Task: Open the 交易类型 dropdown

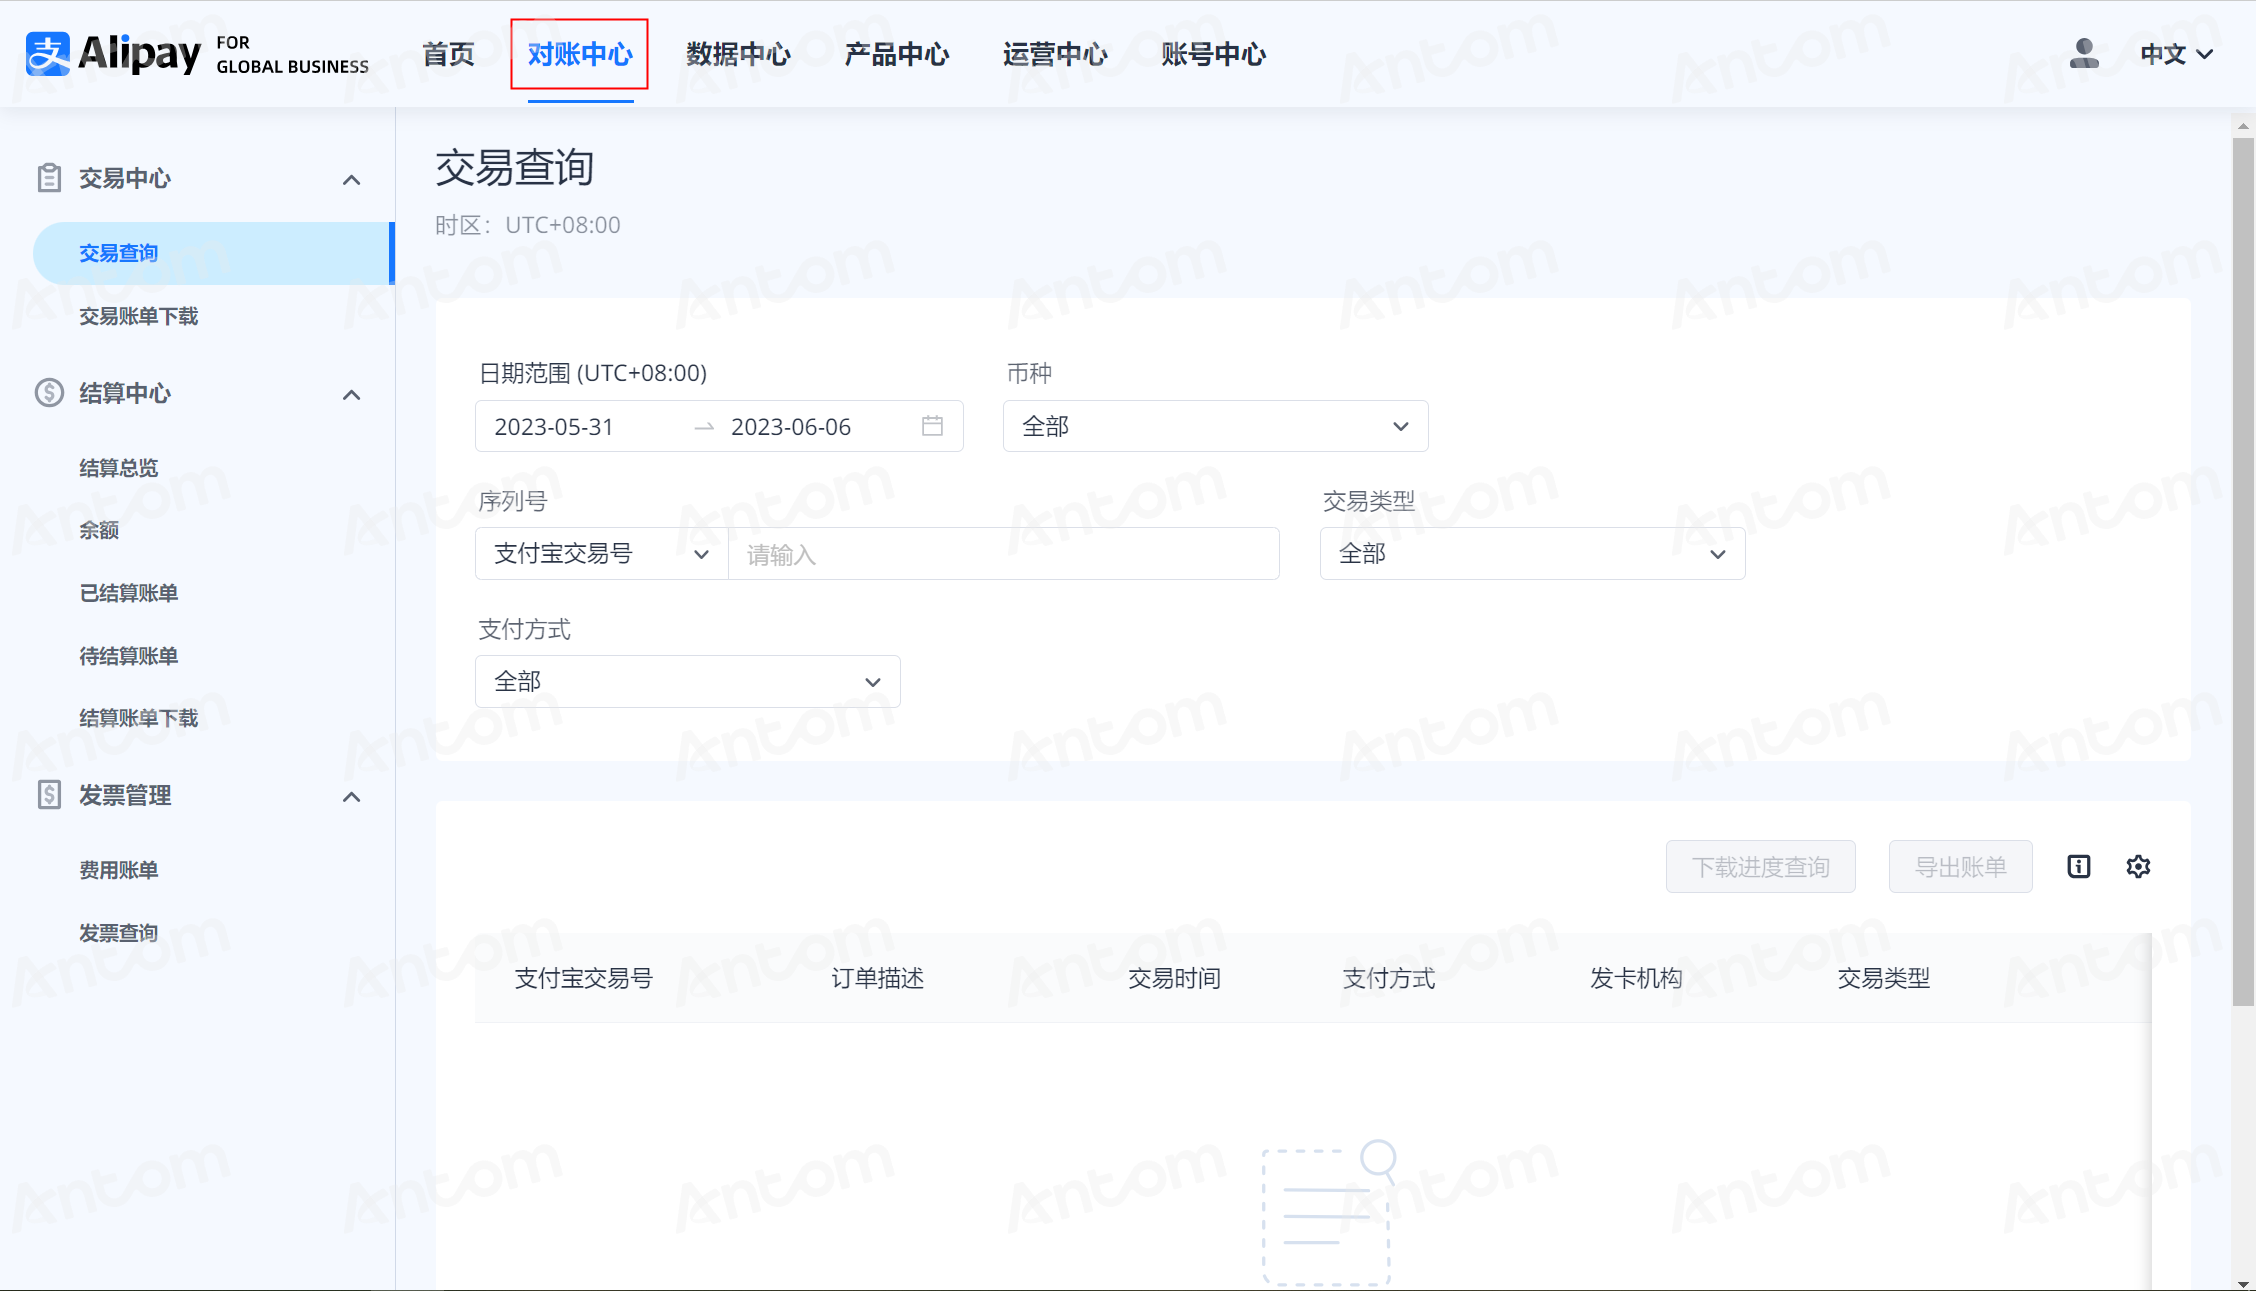Action: (1532, 553)
